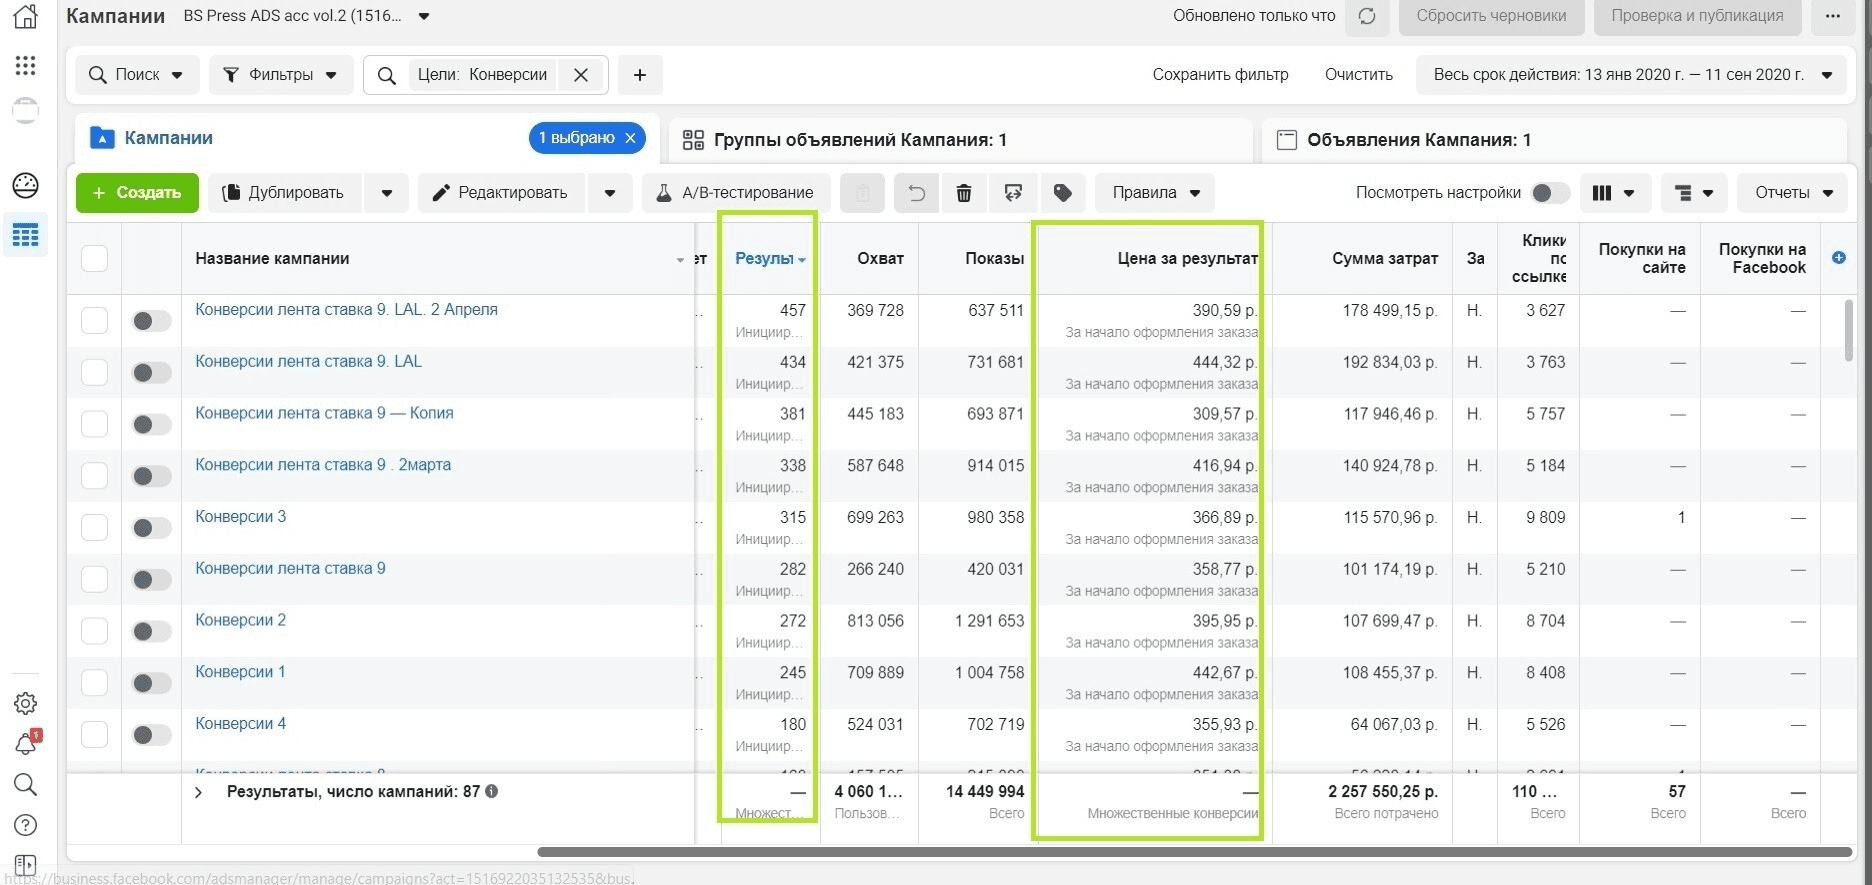Open the 'Отчеты' dropdown
Viewport: 1872px width, 885px height.
tap(1794, 193)
